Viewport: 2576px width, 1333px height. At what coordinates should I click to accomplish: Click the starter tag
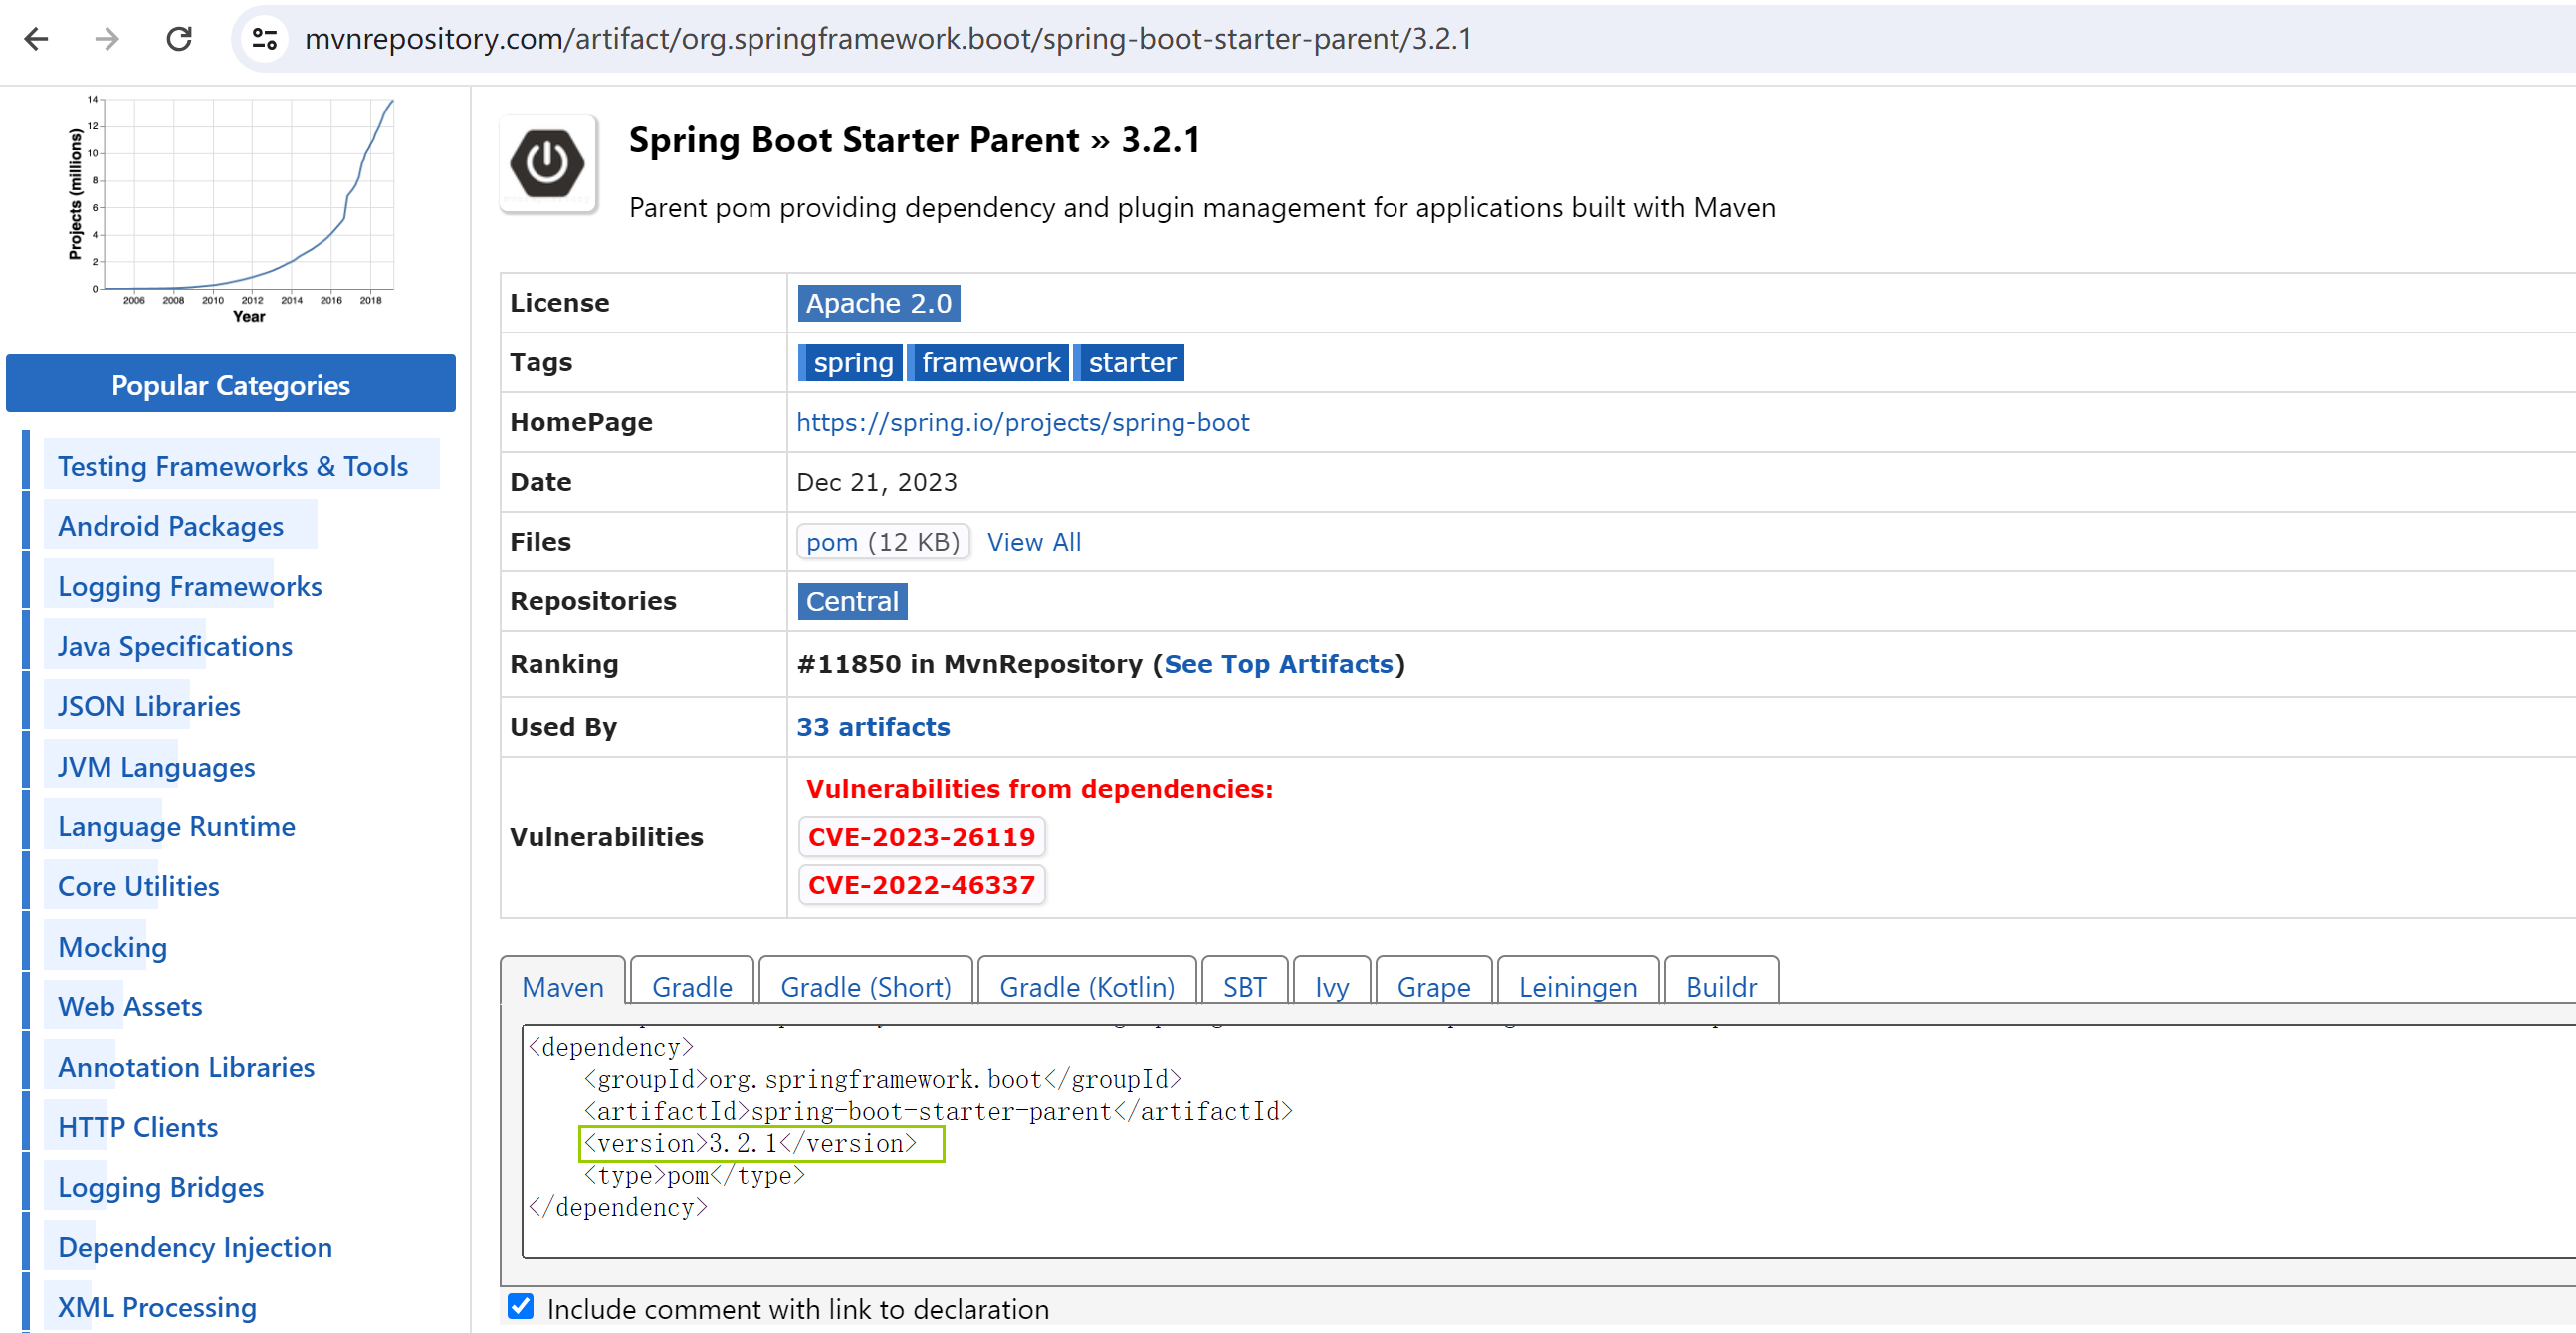(1130, 362)
